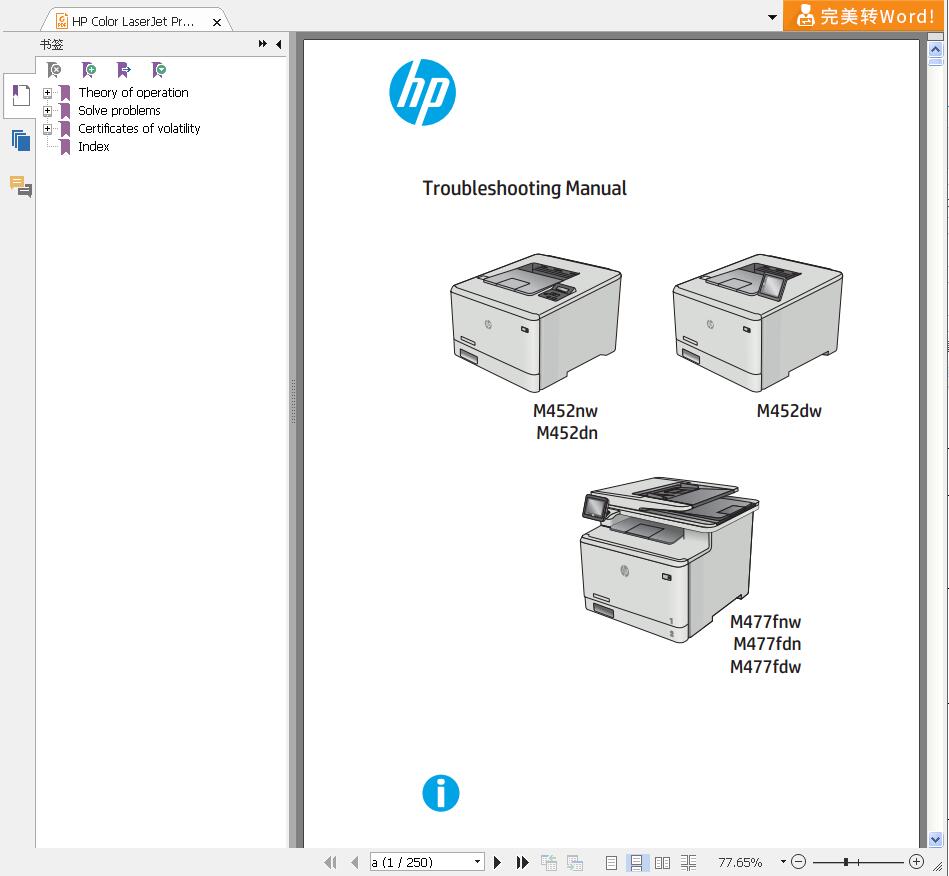Click the M477fdw model label

765,667
